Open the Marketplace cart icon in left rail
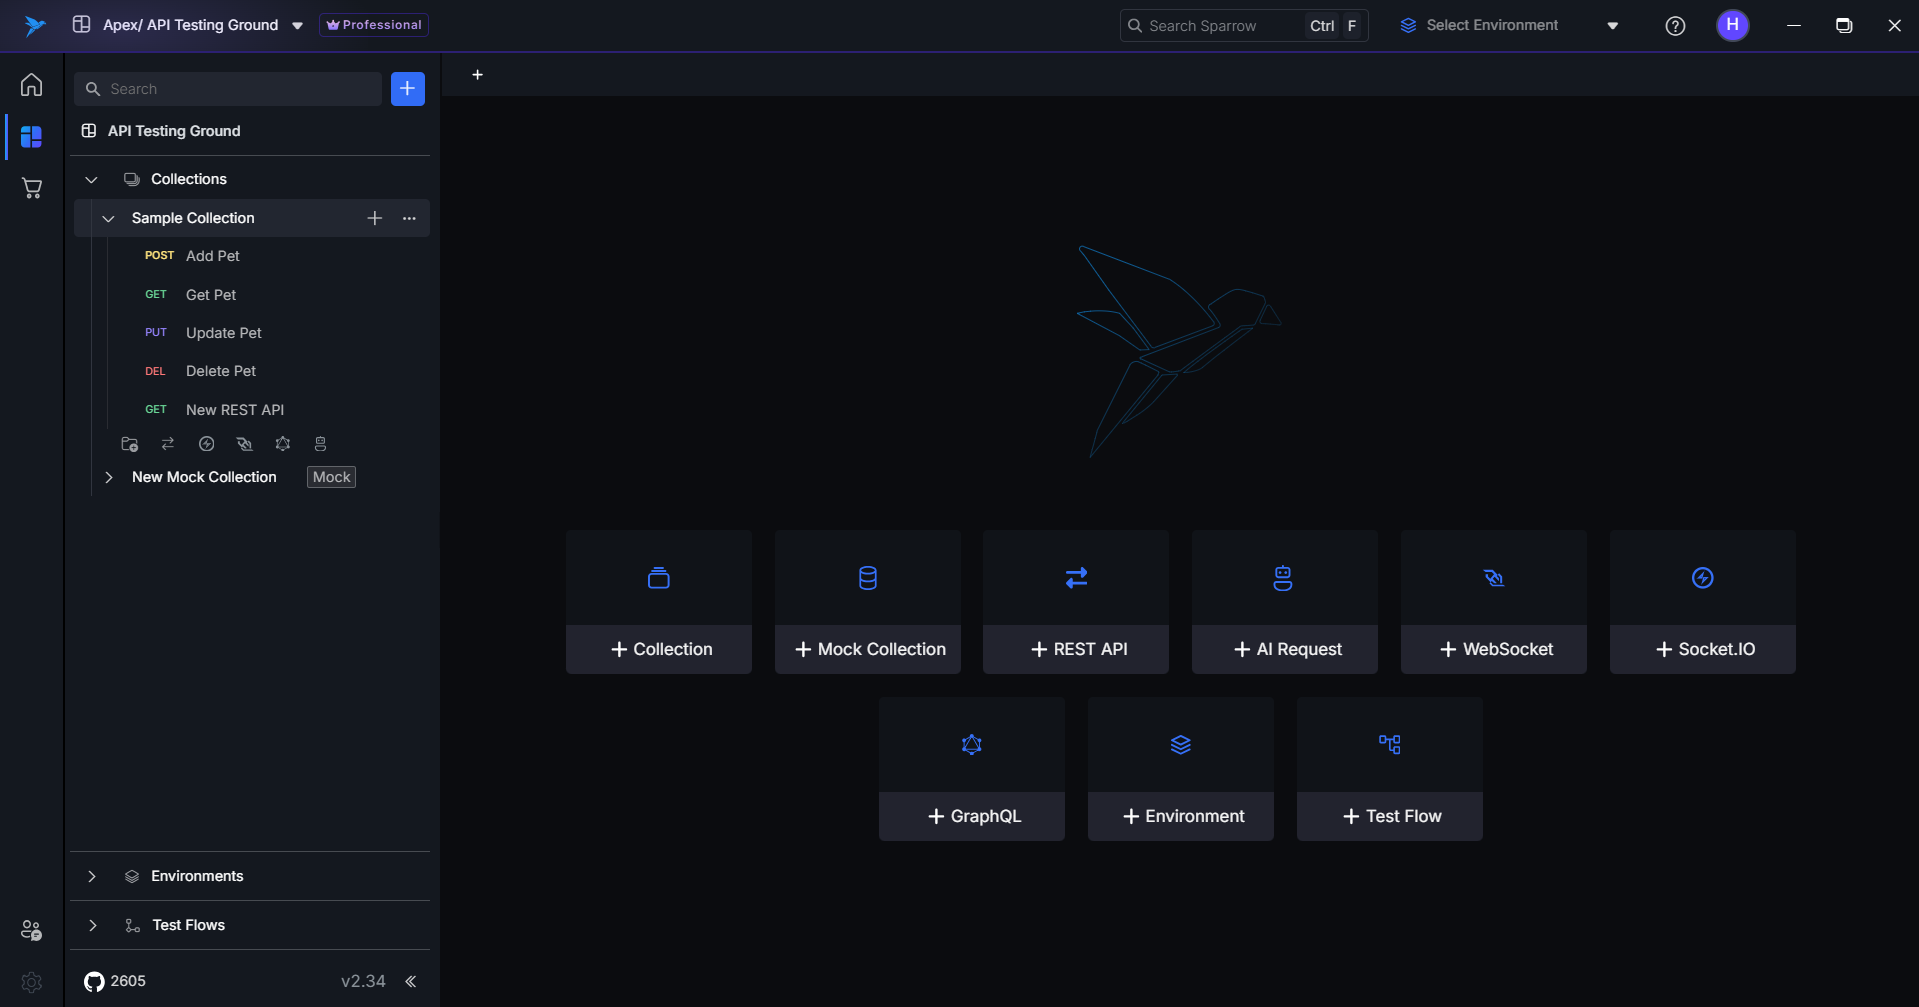This screenshot has height=1007, width=1919. pyautogui.click(x=31, y=188)
